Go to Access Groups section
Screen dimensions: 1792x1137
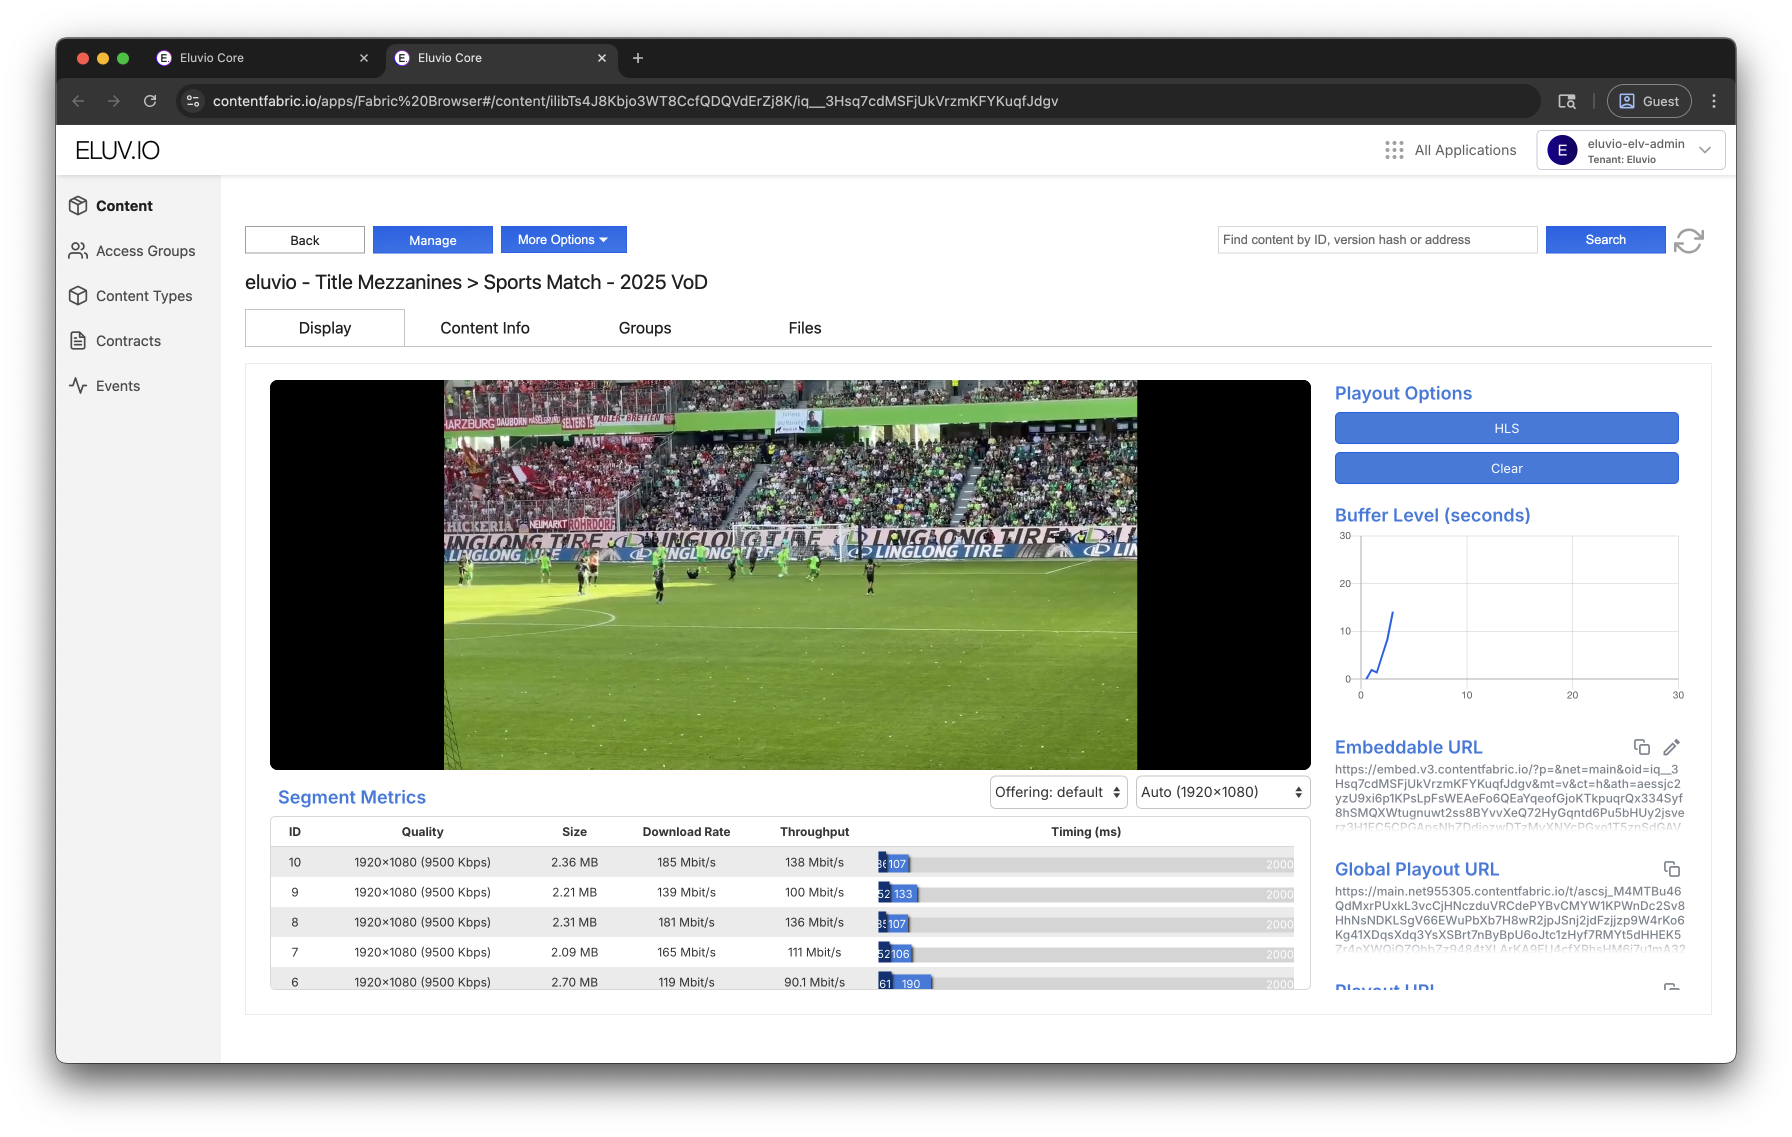[x=145, y=251]
